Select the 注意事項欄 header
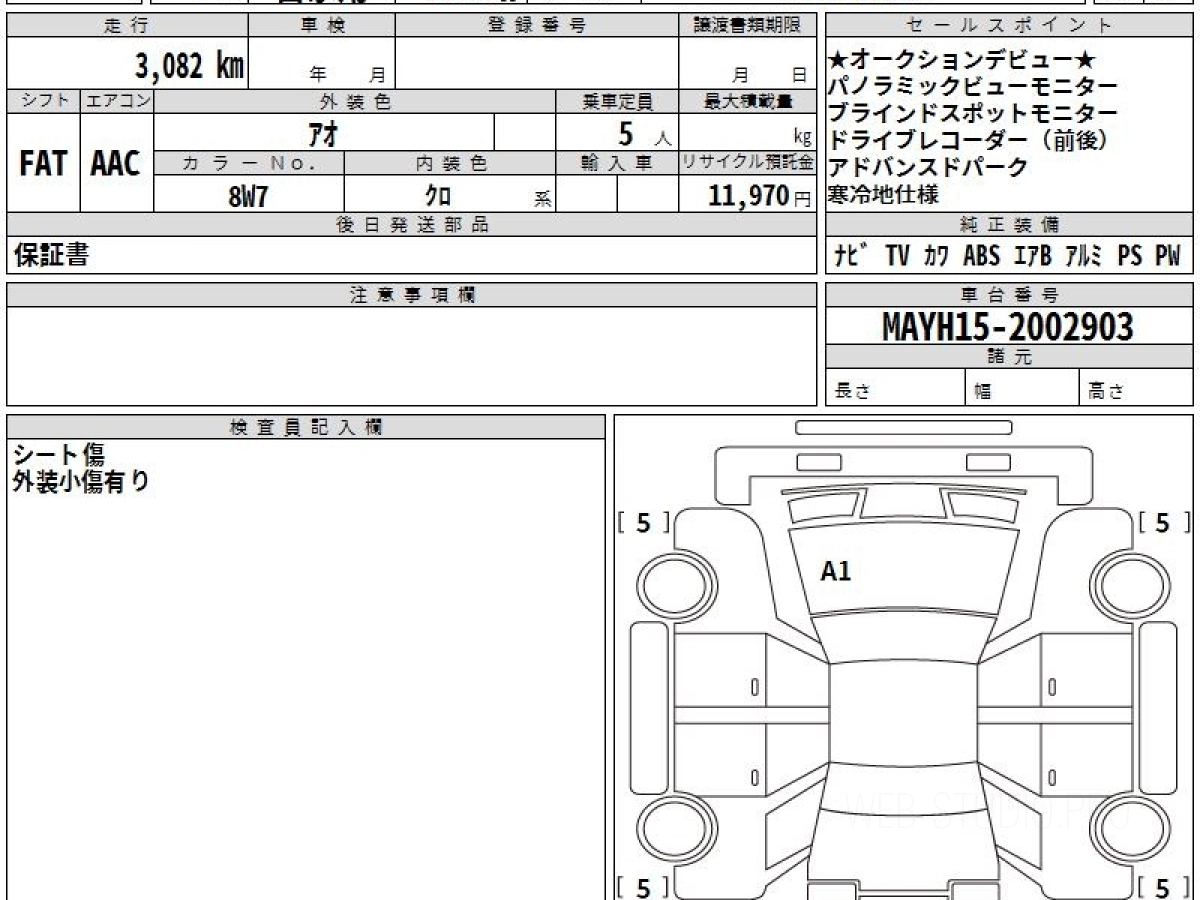Image resolution: width=1200 pixels, height=900 pixels. pos(412,295)
